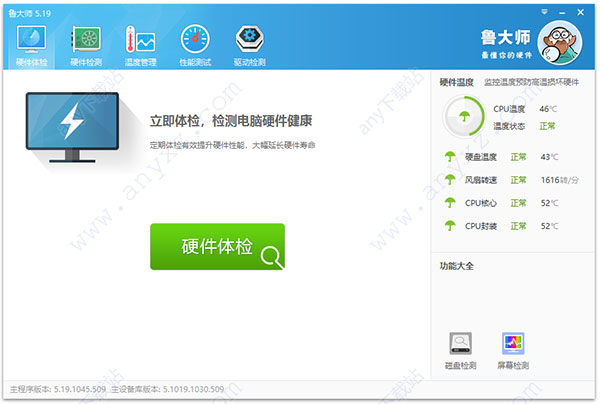Start the green 硬件体检 scan button
The image size is (600, 404).
[x=217, y=247]
